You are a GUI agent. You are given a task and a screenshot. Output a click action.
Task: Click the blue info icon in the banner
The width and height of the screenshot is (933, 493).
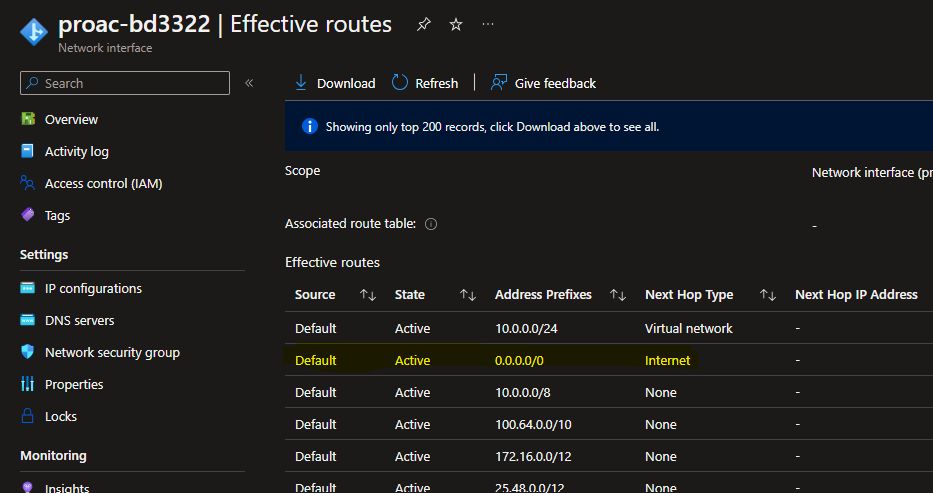click(310, 126)
